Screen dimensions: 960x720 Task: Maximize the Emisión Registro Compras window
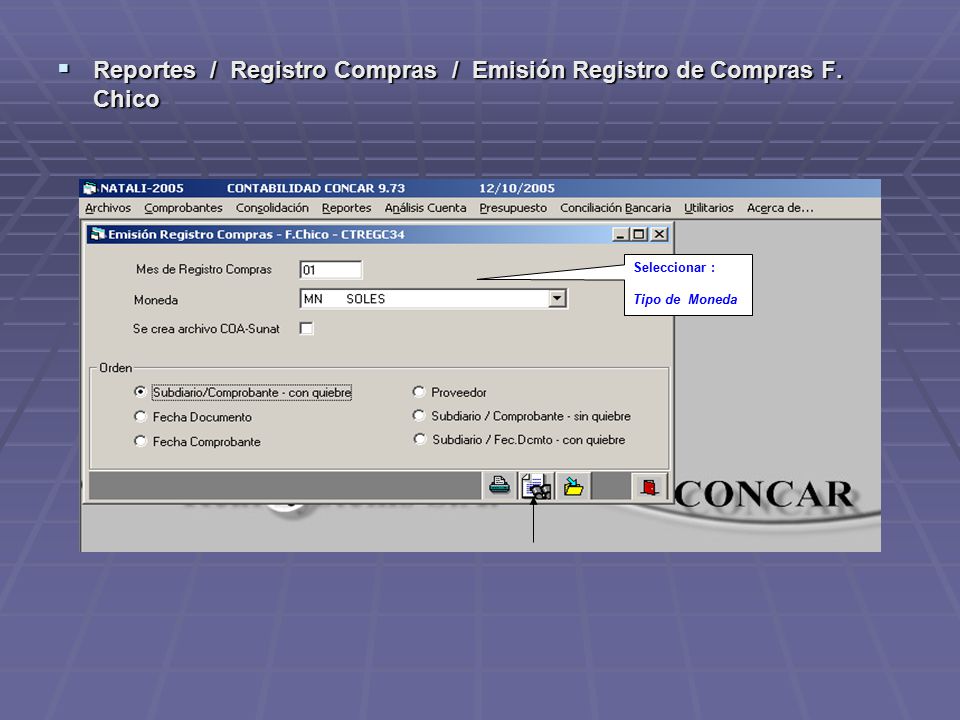(x=639, y=234)
